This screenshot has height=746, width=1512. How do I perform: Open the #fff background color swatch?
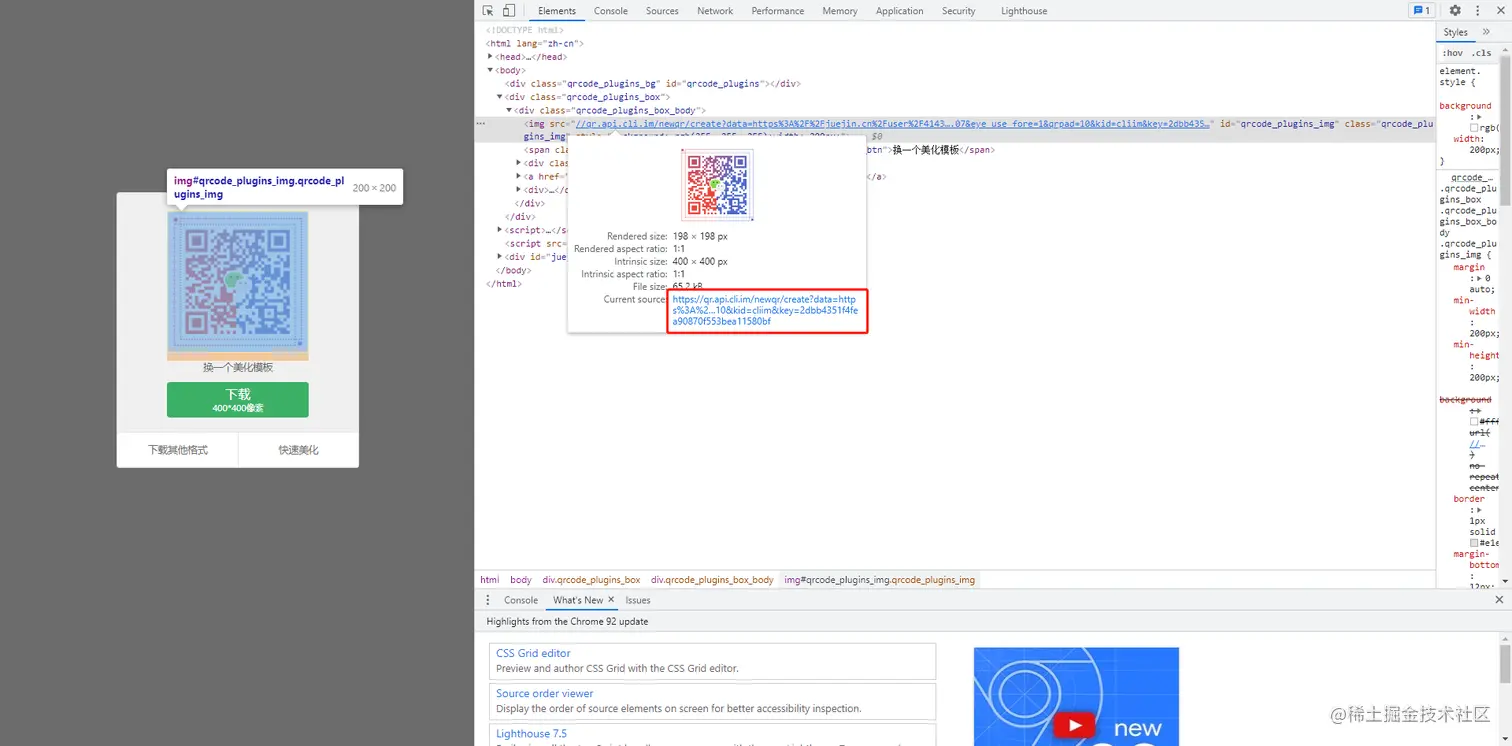coord(1474,421)
